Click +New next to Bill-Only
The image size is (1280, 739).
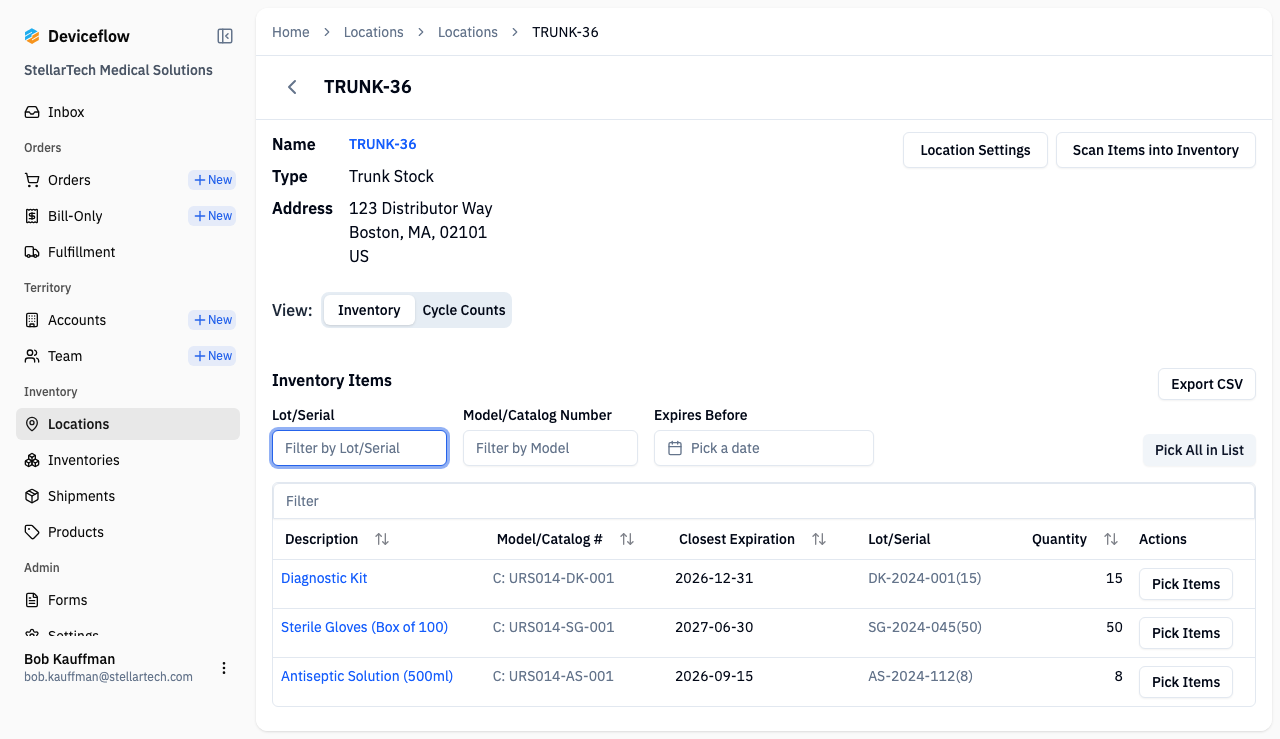pyautogui.click(x=212, y=216)
